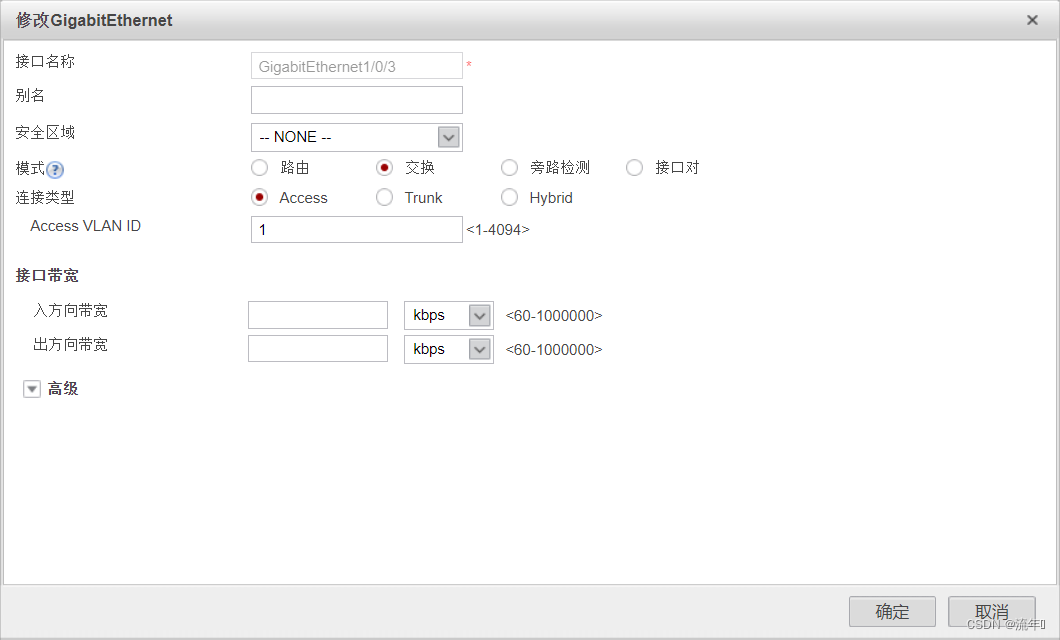Viewport: 1060px width, 640px height.
Task: Select 路由 mode radio button
Action: click(x=260, y=167)
